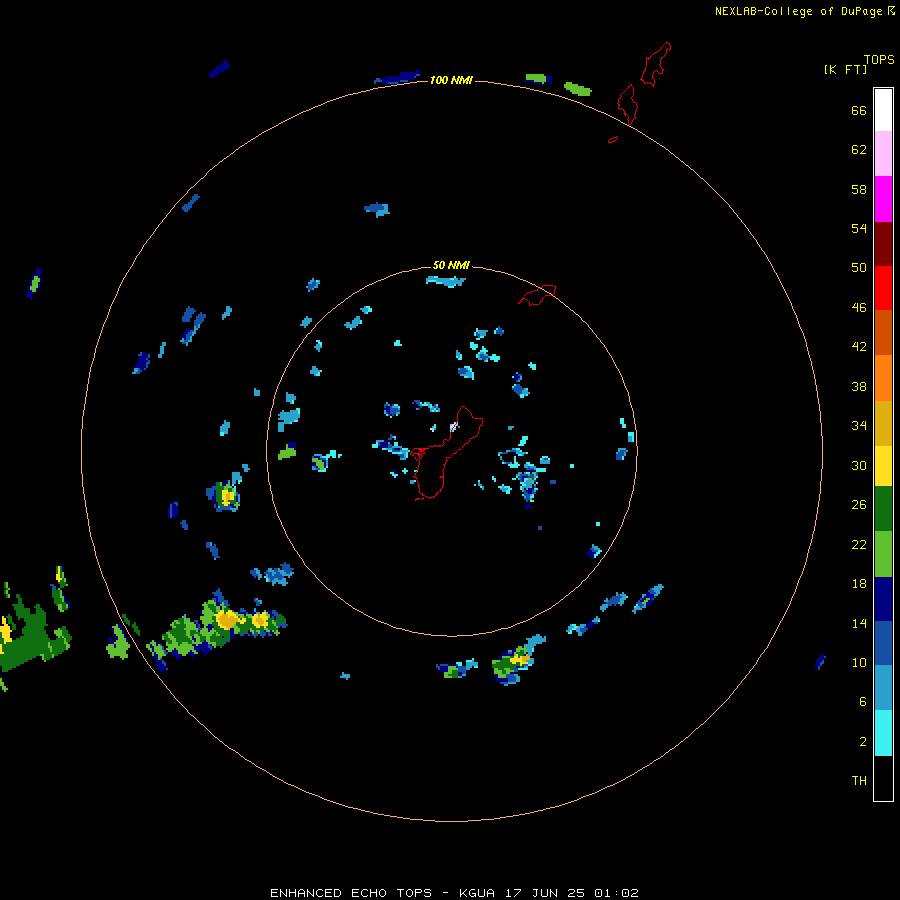Click the legend value 6
This screenshot has height=900, width=900.
pyautogui.click(x=863, y=701)
